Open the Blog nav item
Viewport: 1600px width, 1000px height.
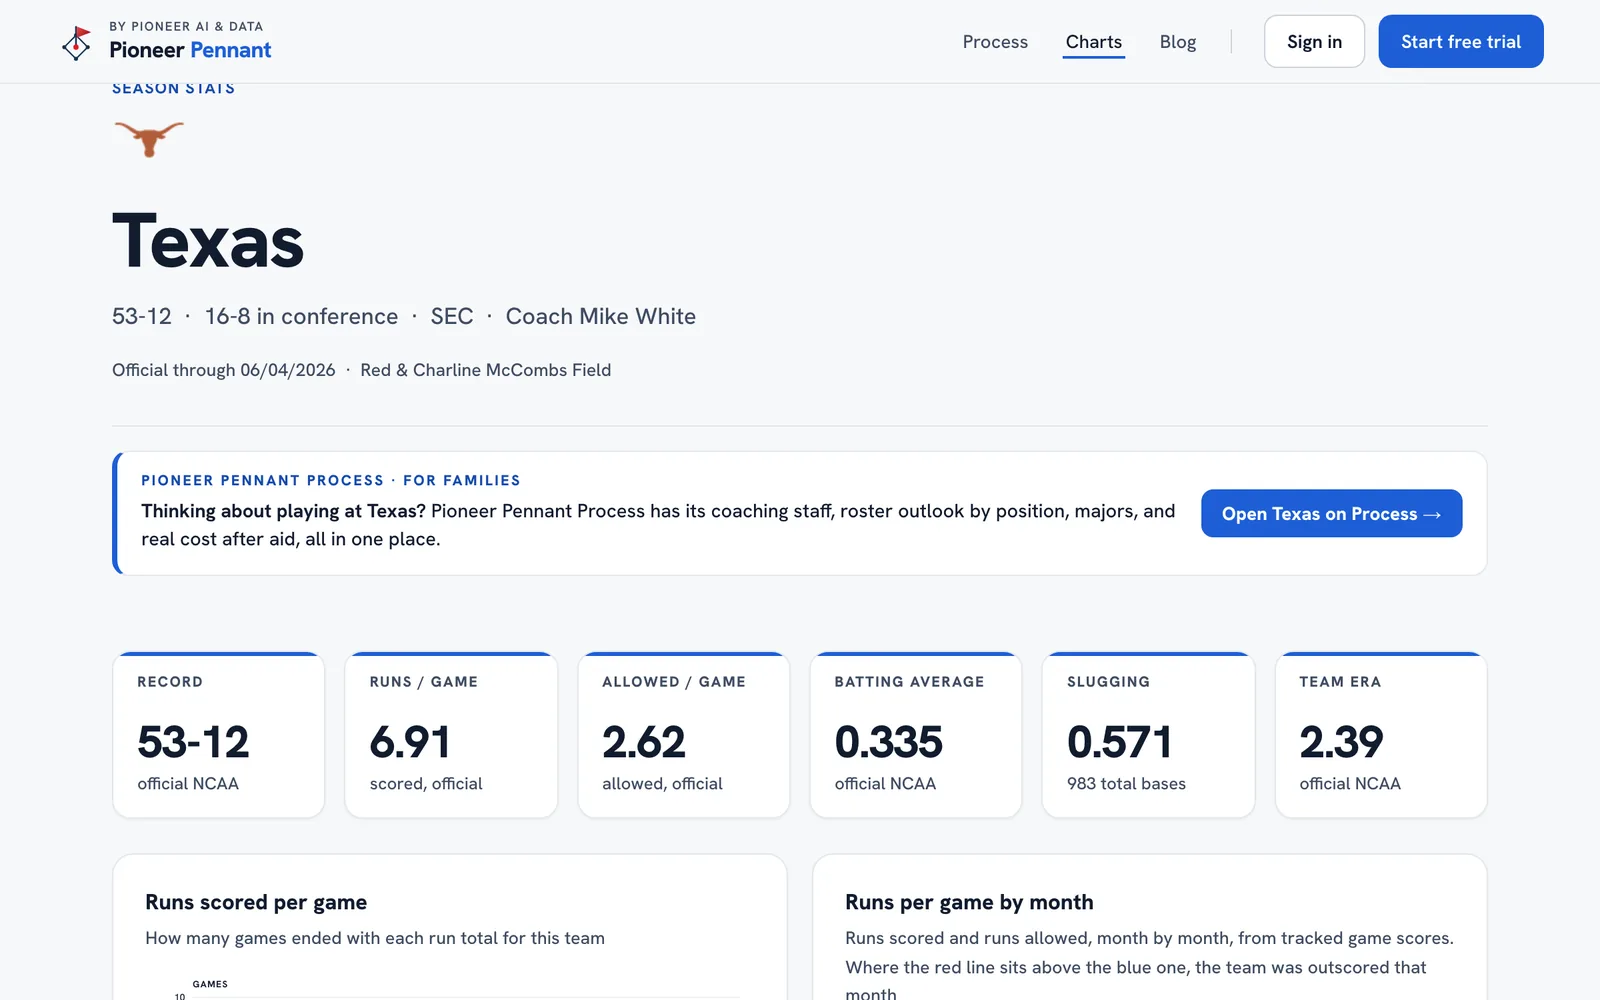pyautogui.click(x=1178, y=42)
